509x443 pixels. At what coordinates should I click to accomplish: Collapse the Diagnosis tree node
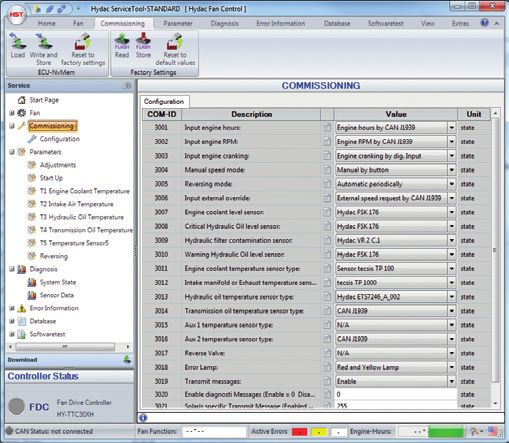point(12,269)
